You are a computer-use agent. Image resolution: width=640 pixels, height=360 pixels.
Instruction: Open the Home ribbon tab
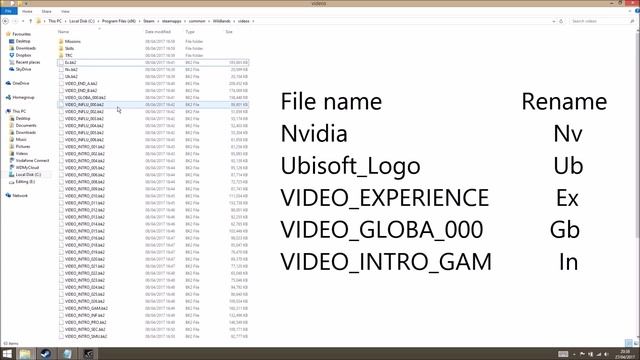tap(27, 11)
